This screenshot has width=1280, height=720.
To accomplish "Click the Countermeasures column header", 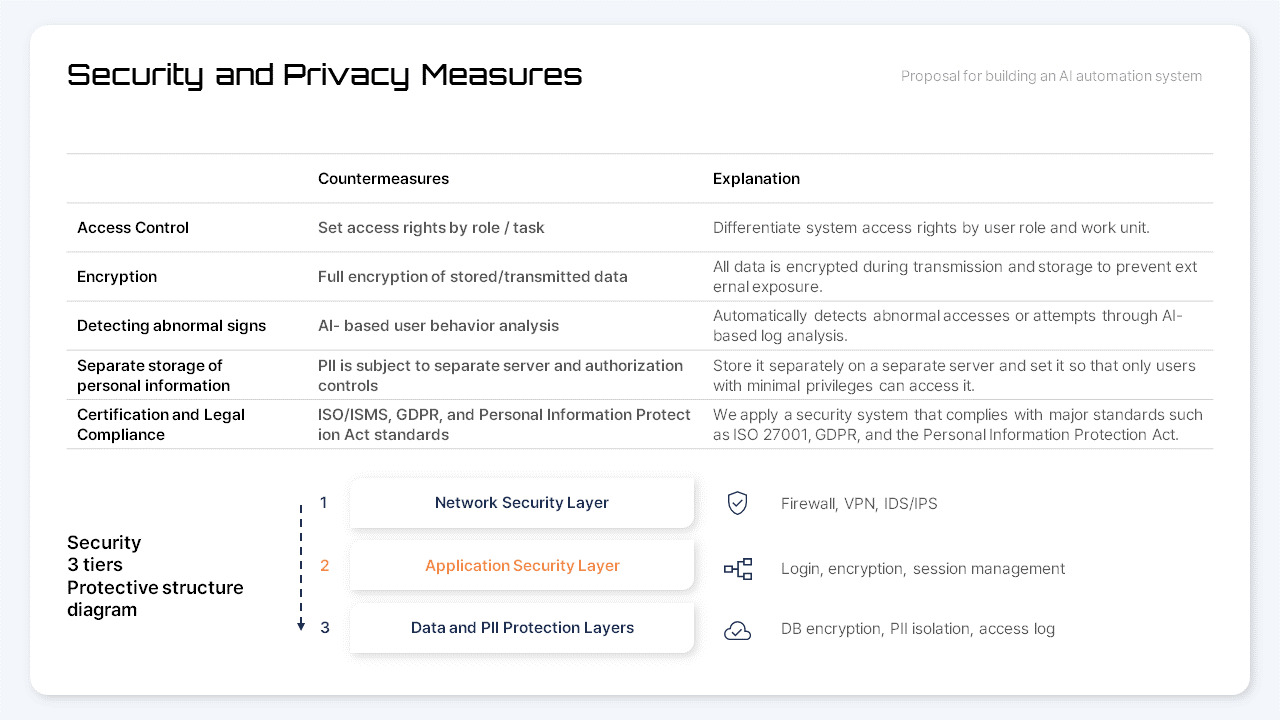I will pyautogui.click(x=383, y=179).
